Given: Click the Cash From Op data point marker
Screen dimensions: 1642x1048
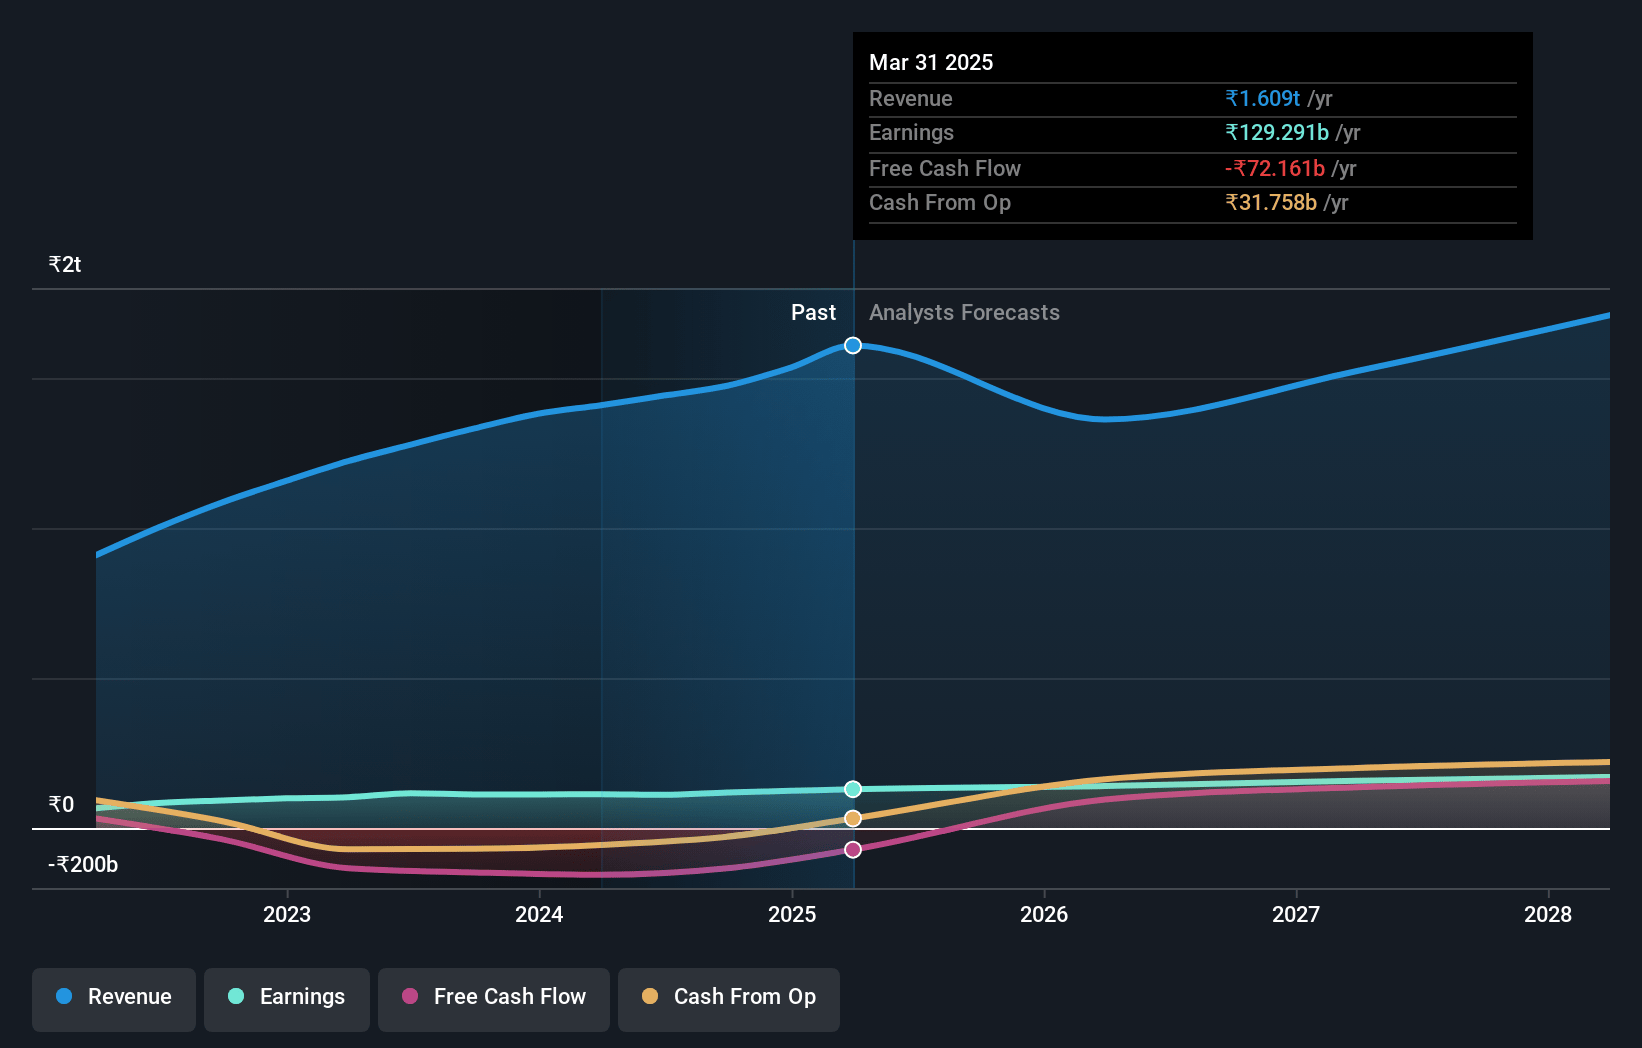Looking at the screenshot, I should pos(853,818).
